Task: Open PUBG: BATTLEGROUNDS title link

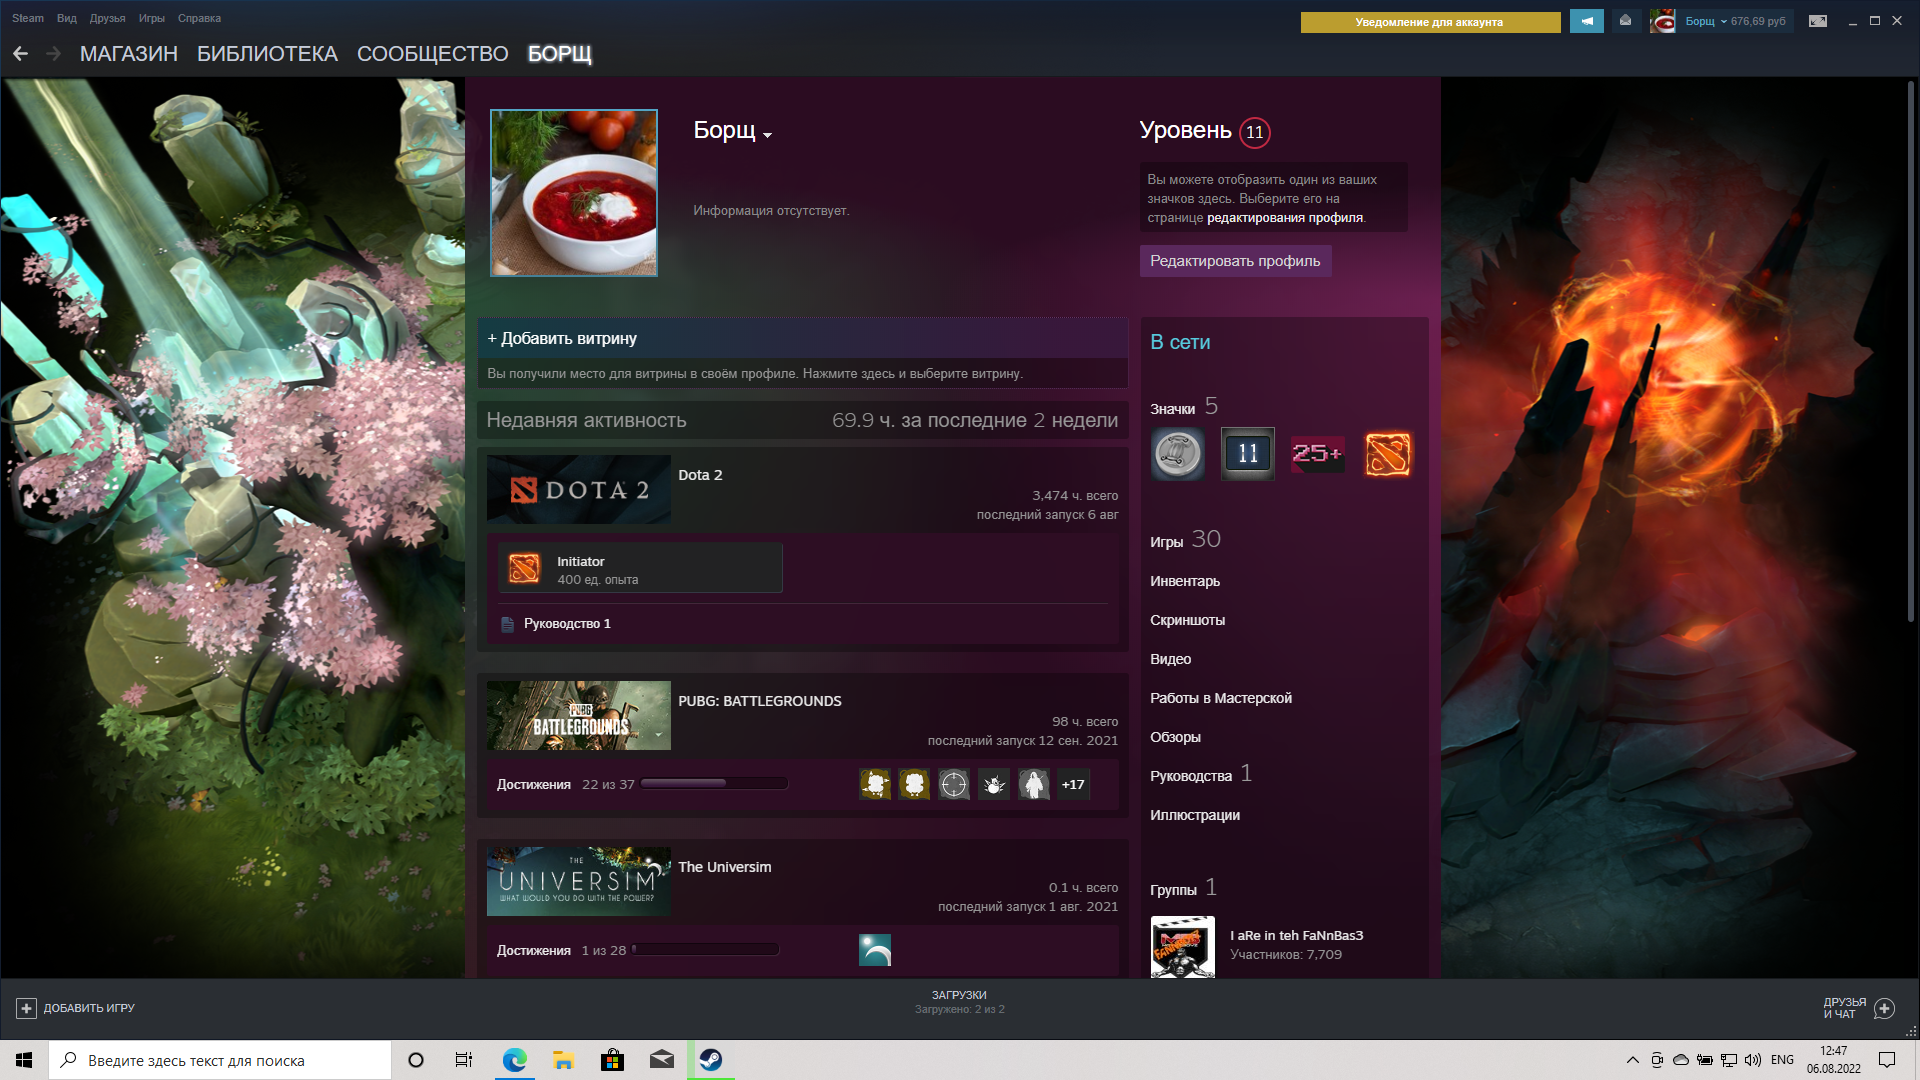Action: [760, 701]
